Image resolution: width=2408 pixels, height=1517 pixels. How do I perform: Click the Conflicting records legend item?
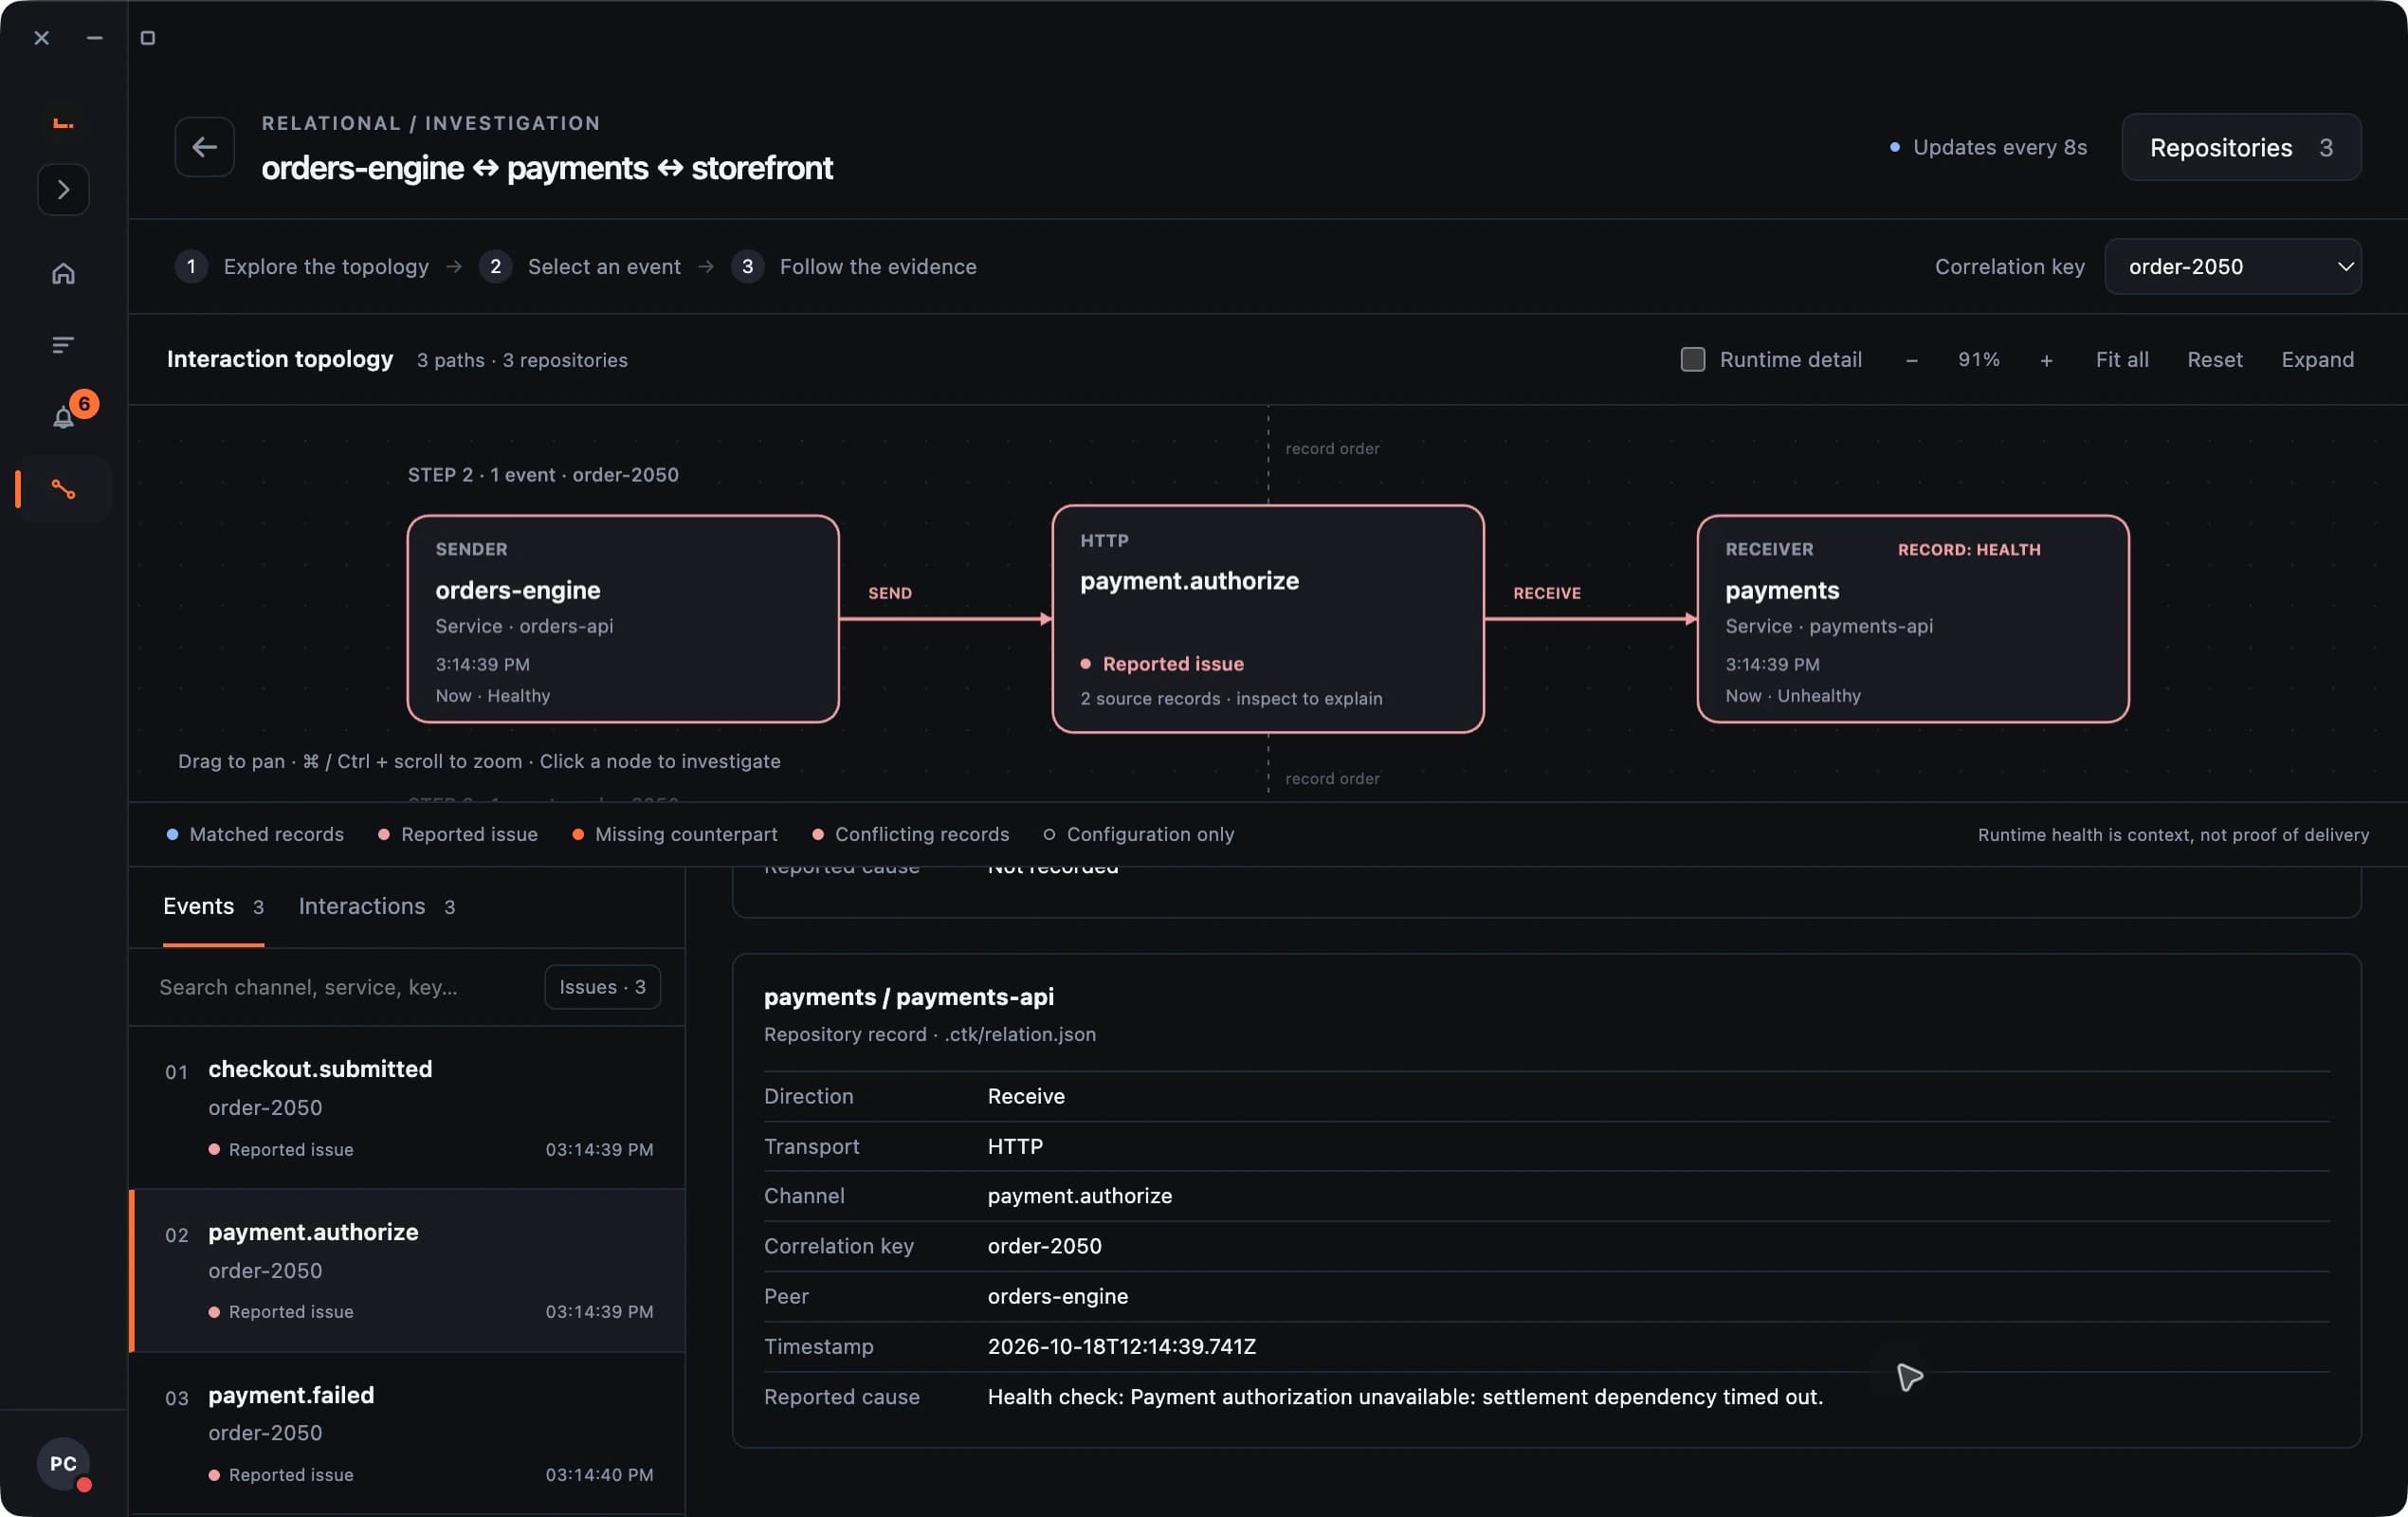tap(911, 834)
